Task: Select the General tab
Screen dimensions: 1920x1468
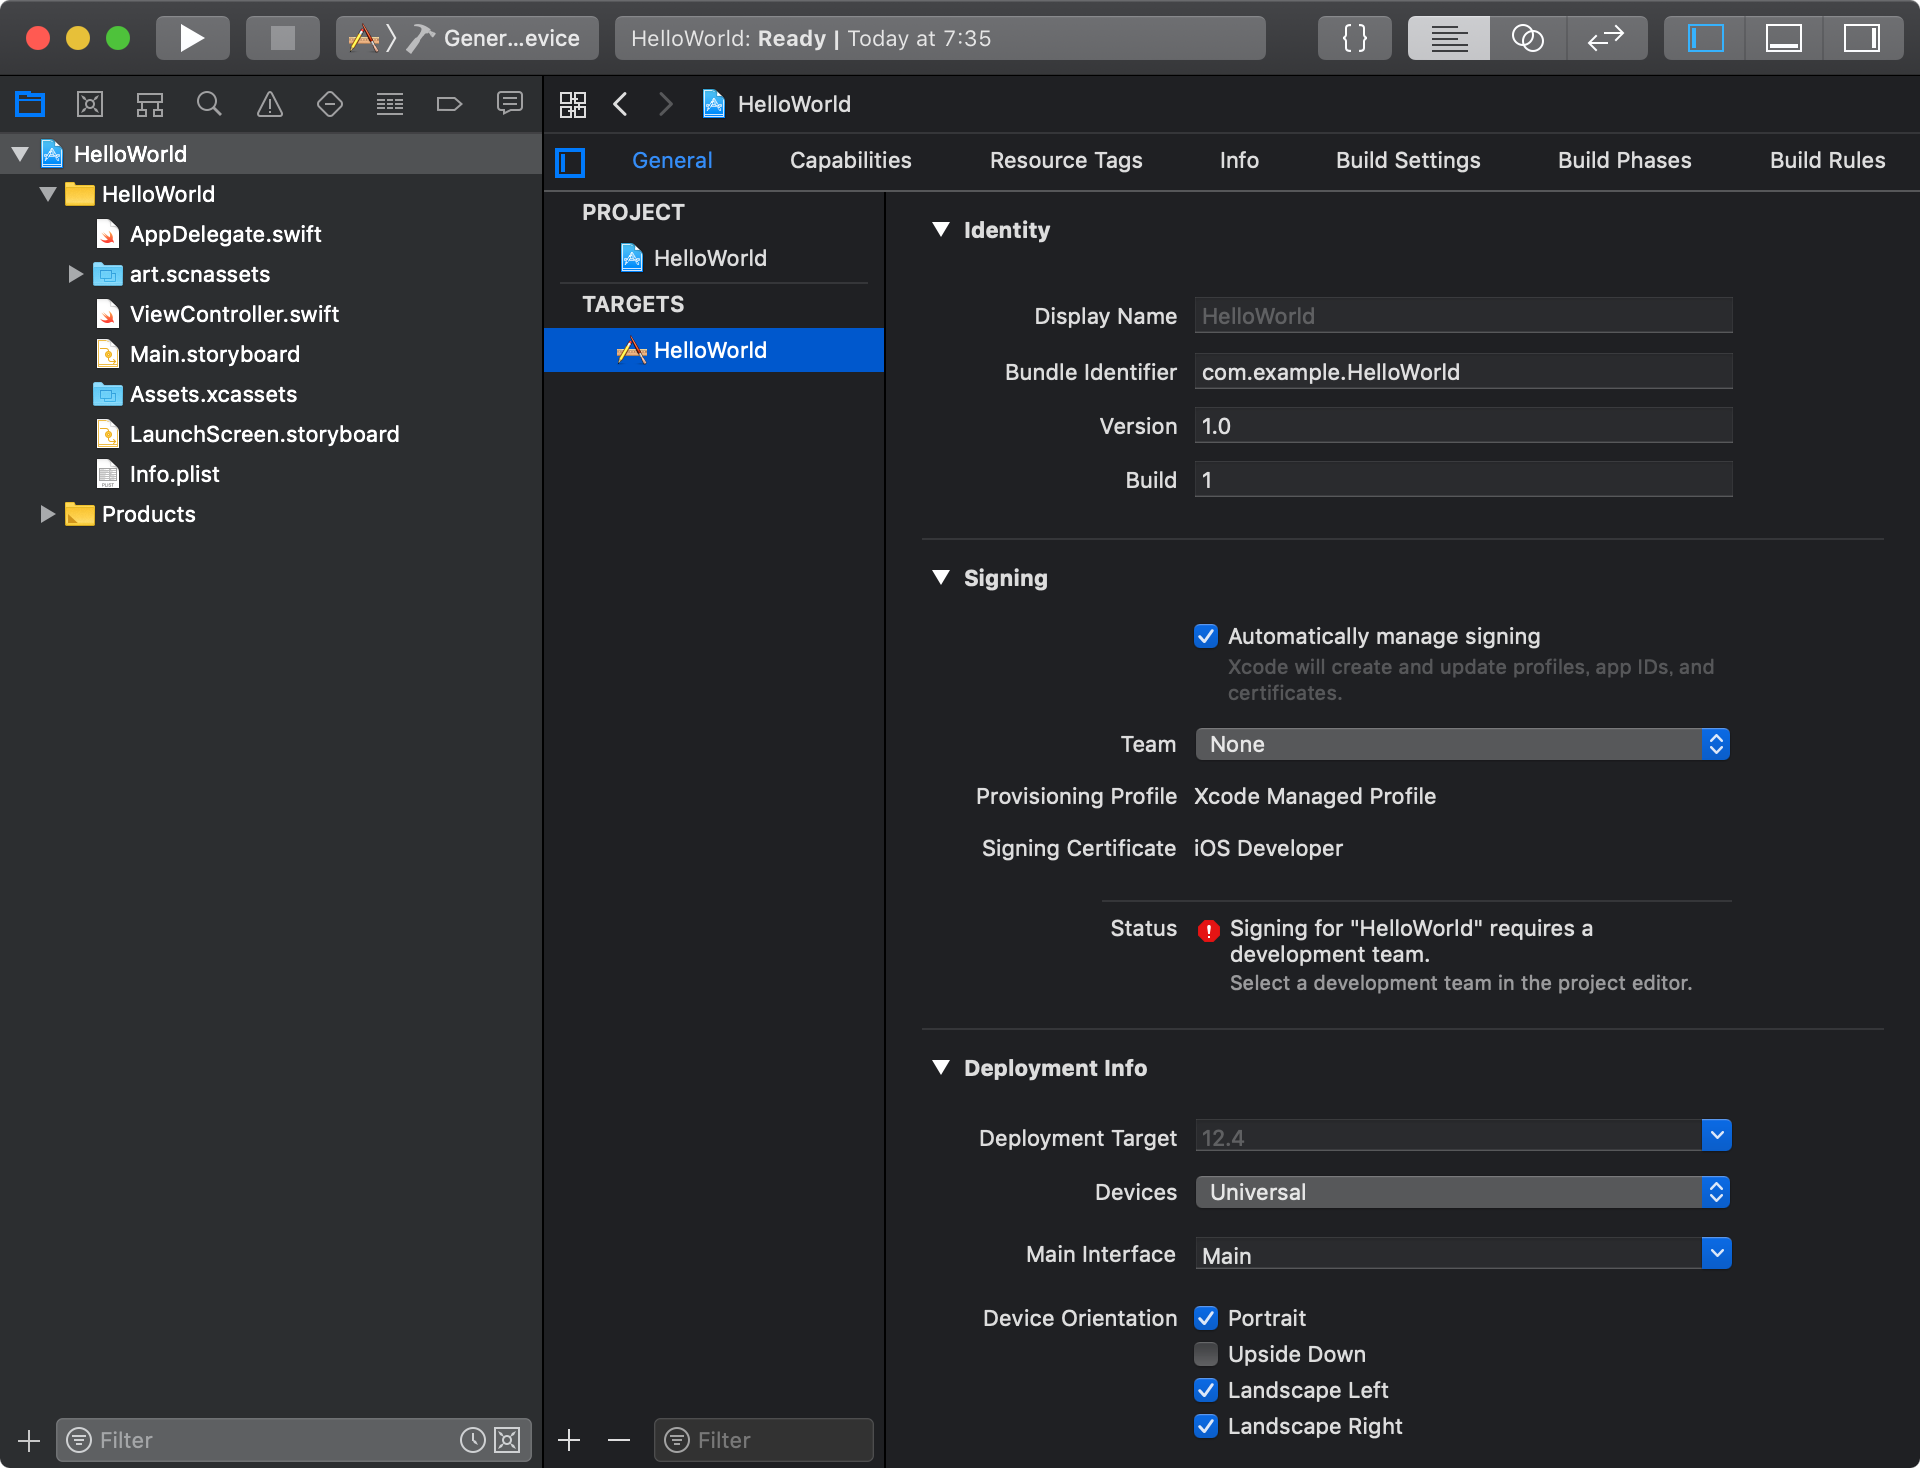Action: pos(672,160)
